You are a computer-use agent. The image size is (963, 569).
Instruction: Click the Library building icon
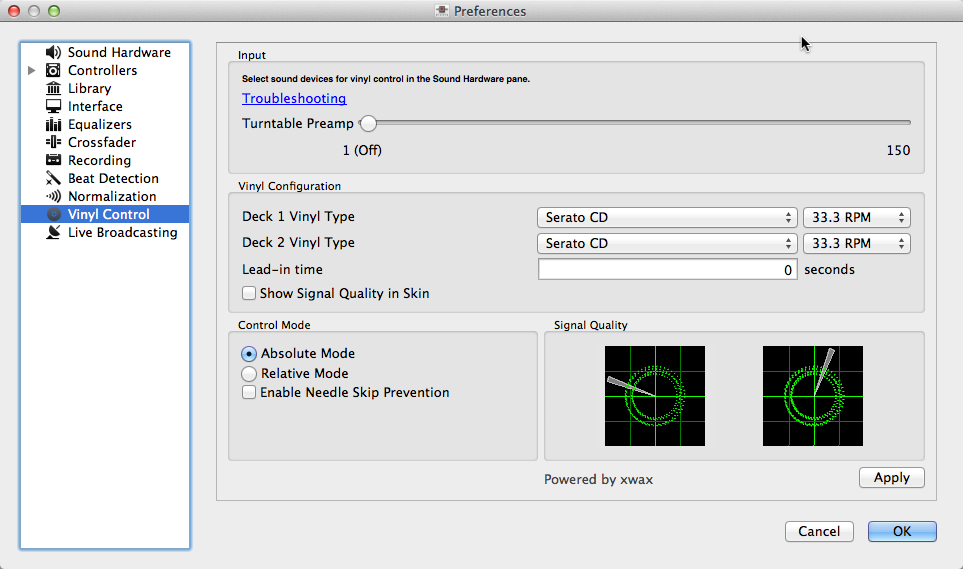tap(54, 88)
